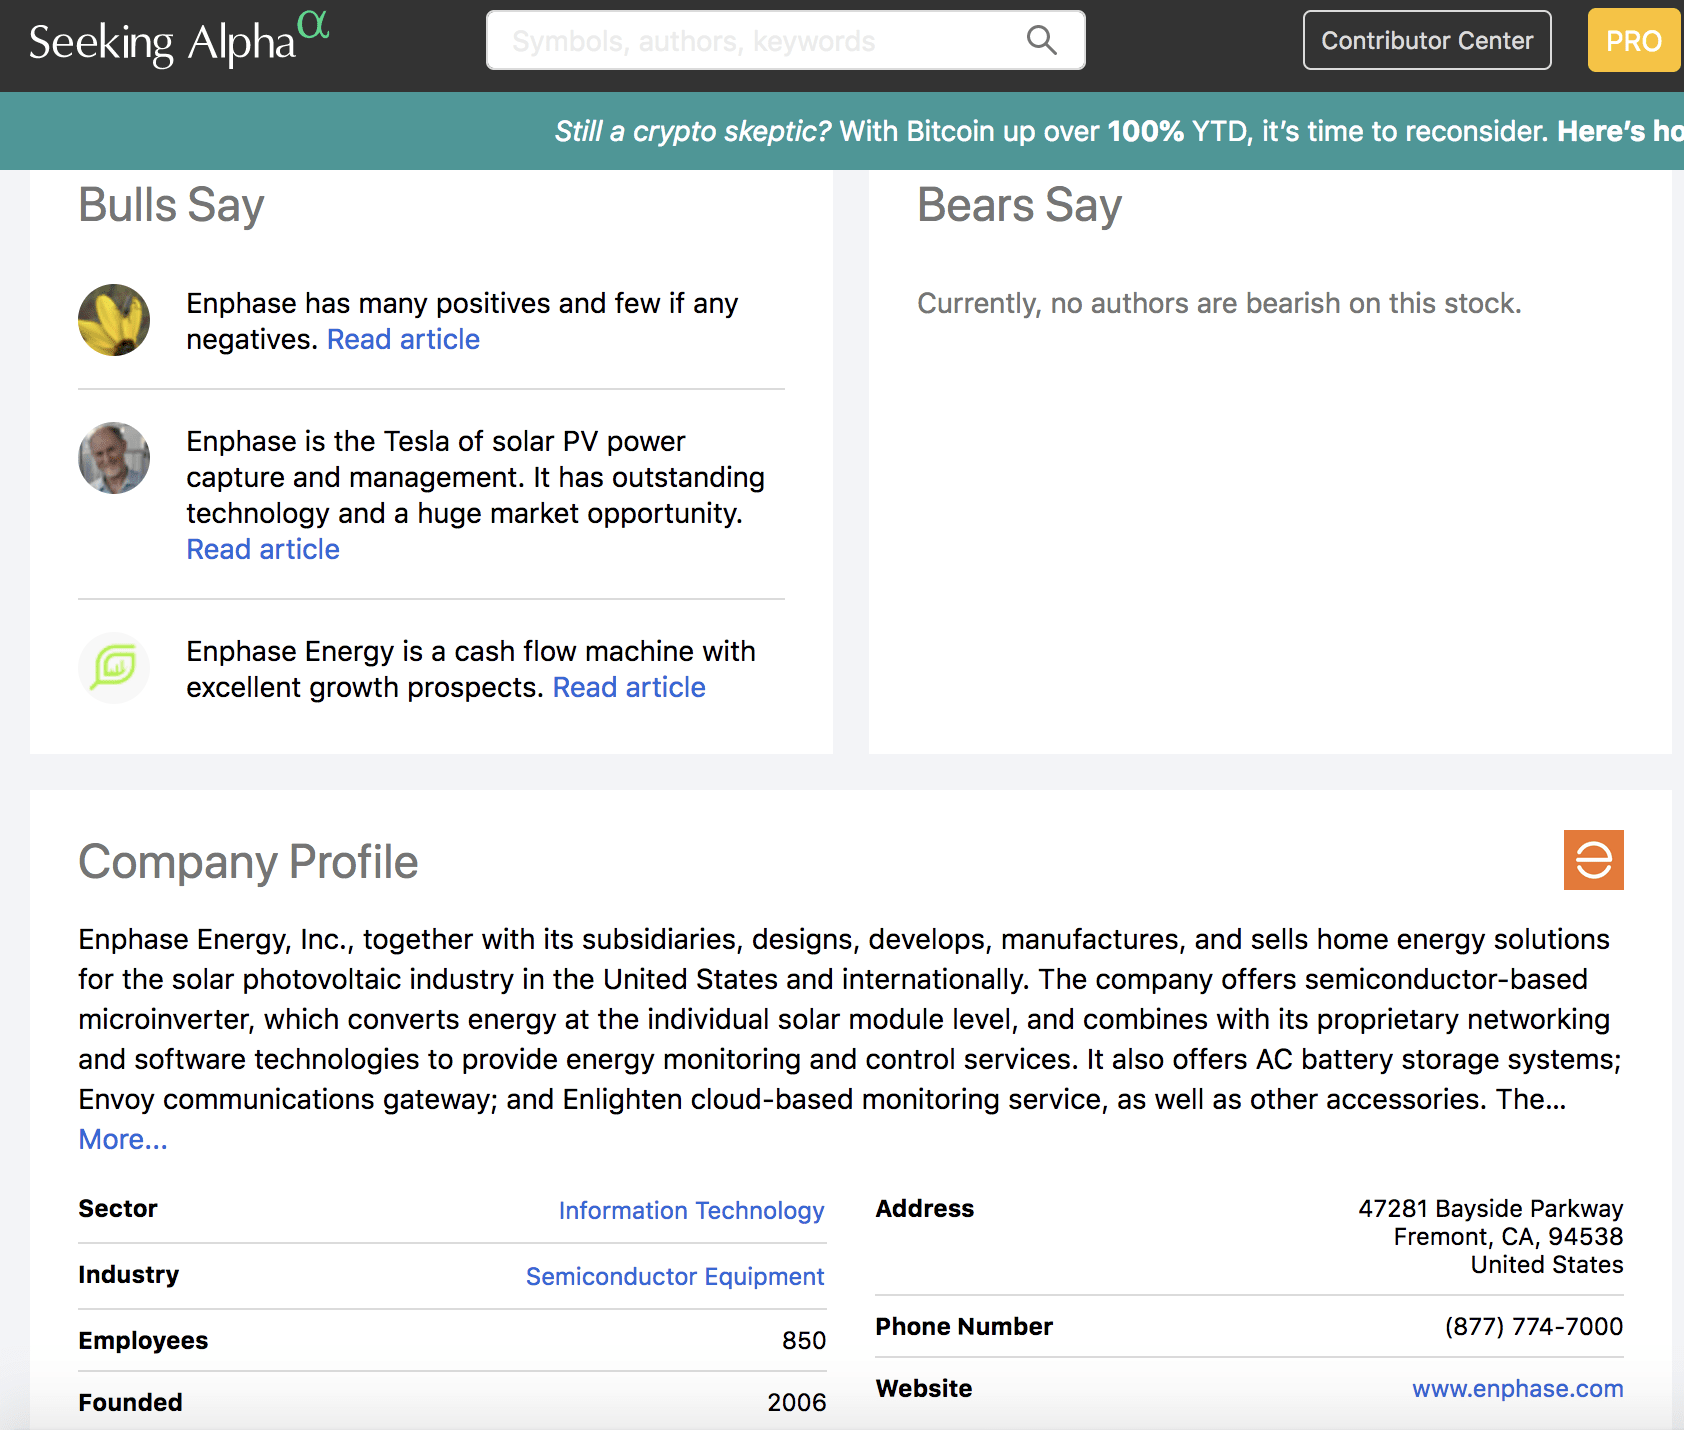Click the Bears Say heading
Viewport: 1684px width, 1430px height.
point(1019,205)
